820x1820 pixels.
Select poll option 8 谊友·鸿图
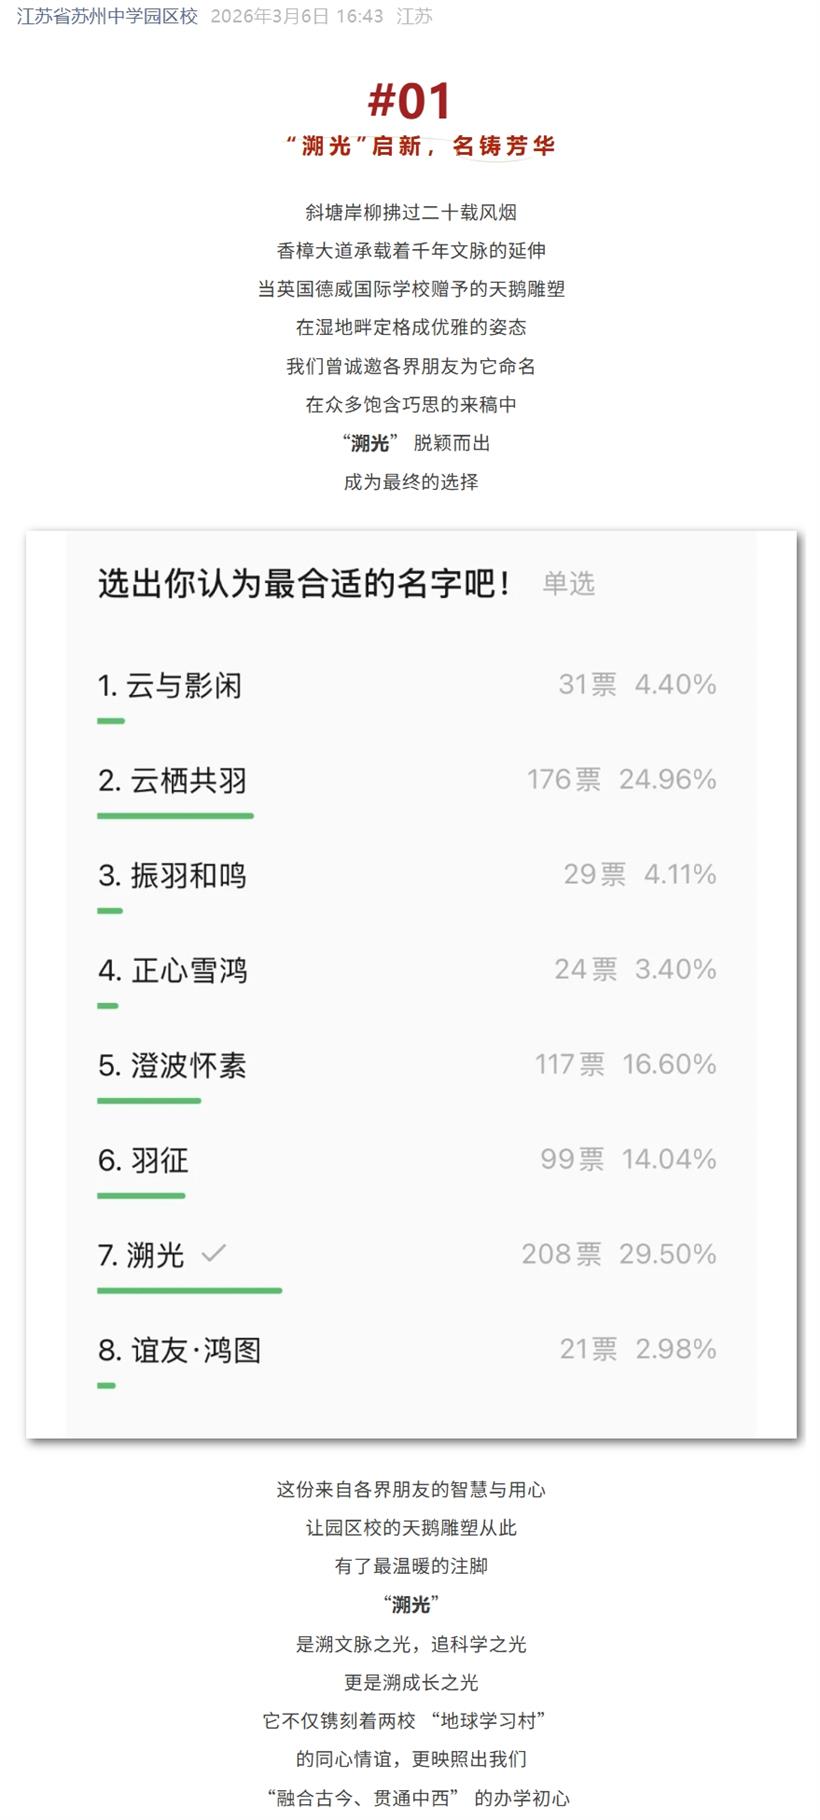click(x=180, y=1351)
